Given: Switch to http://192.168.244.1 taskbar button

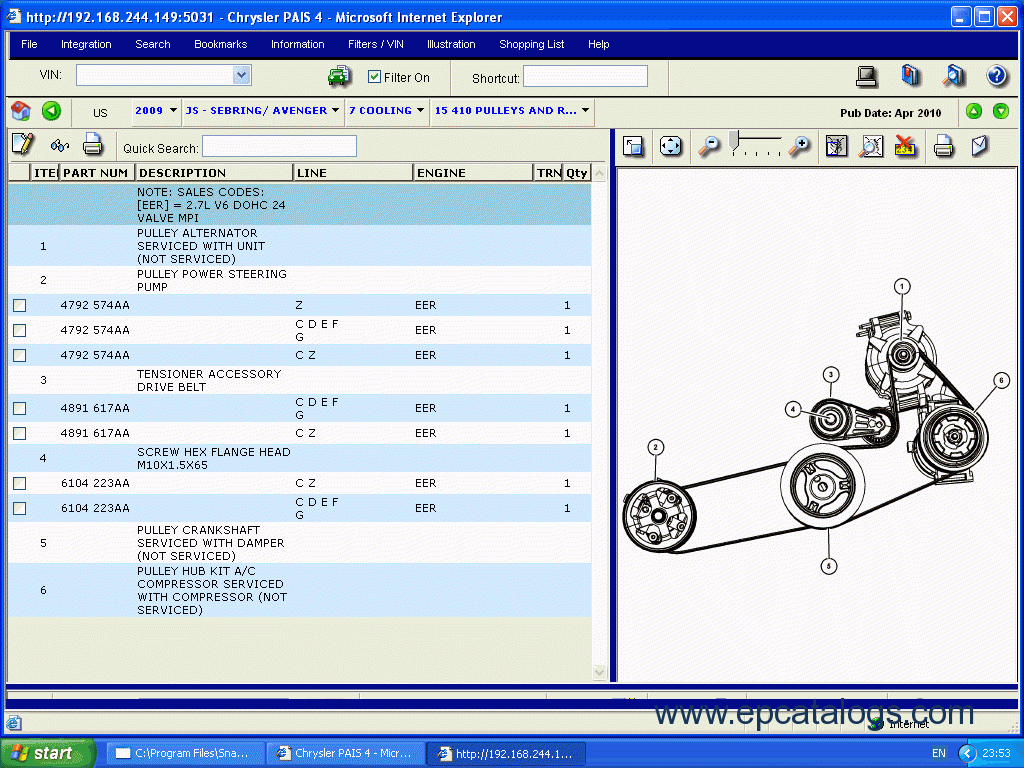Looking at the screenshot, I should point(507,753).
